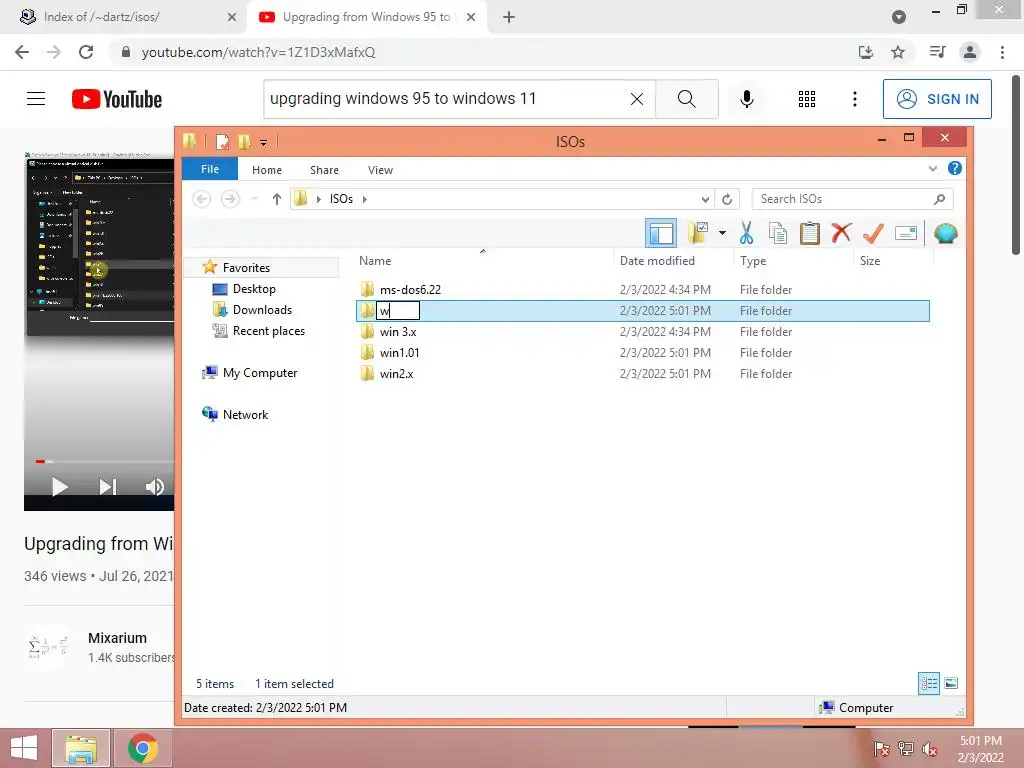Select the win2.x folder
The height and width of the screenshot is (768, 1024).
point(396,374)
